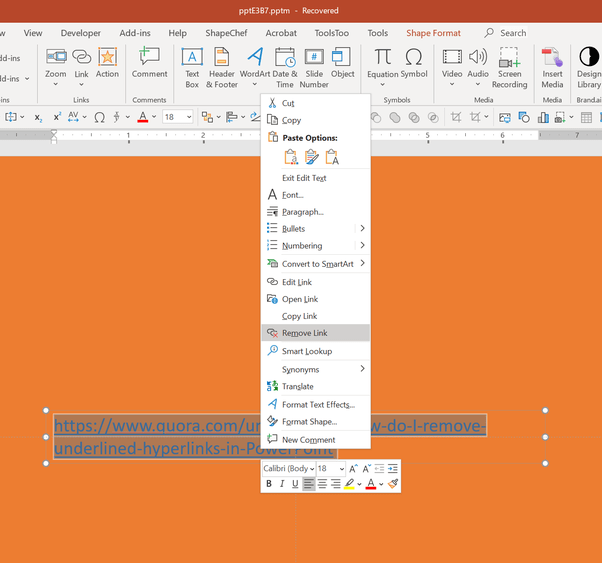602x563 pixels.
Task: Open the mini toolbar font color dropdown arrow
Action: 381,484
